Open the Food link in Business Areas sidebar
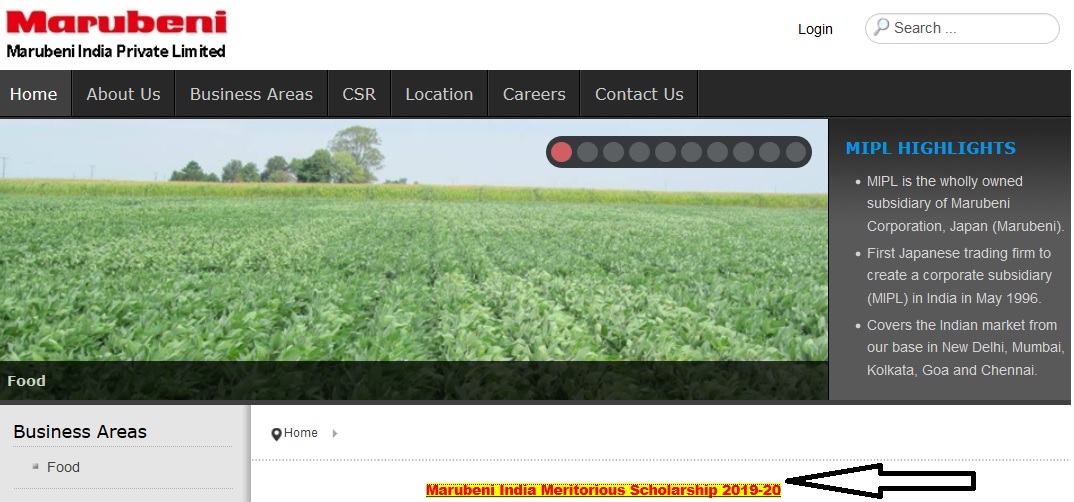 (64, 467)
